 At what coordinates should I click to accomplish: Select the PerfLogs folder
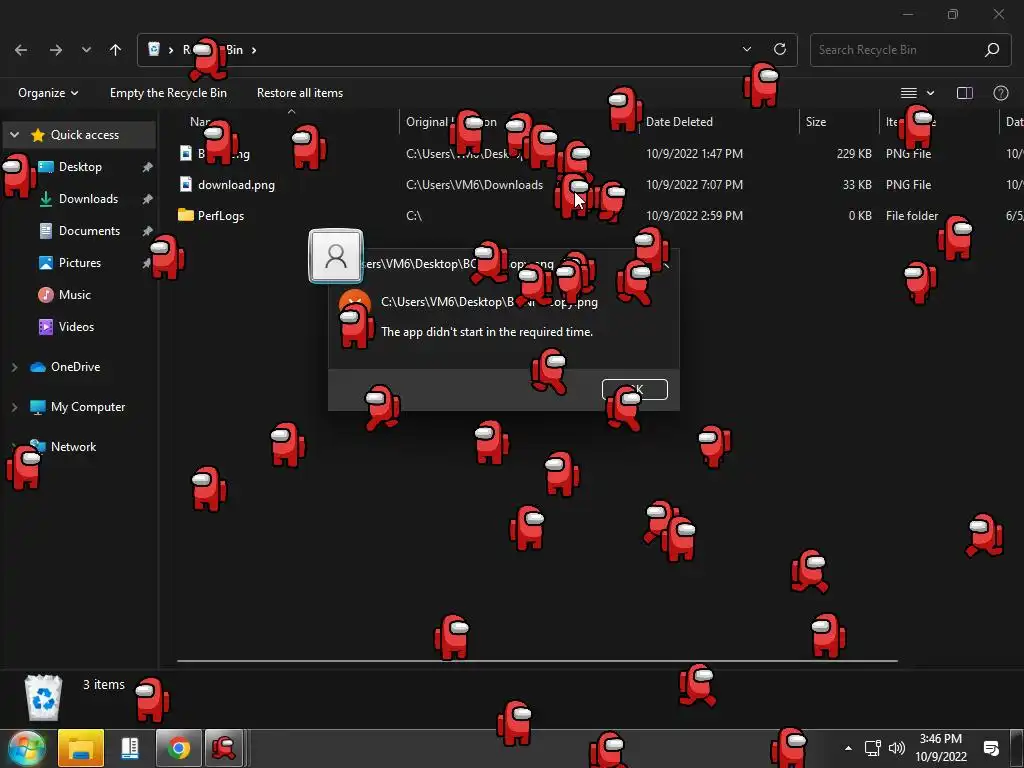[221, 216]
